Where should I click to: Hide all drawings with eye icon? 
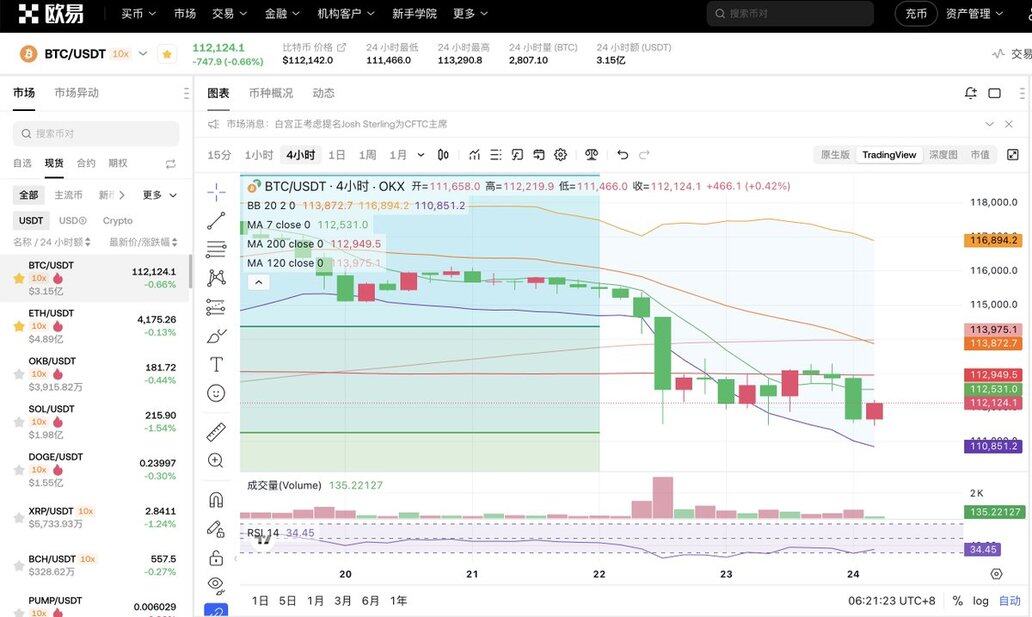tap(216, 584)
